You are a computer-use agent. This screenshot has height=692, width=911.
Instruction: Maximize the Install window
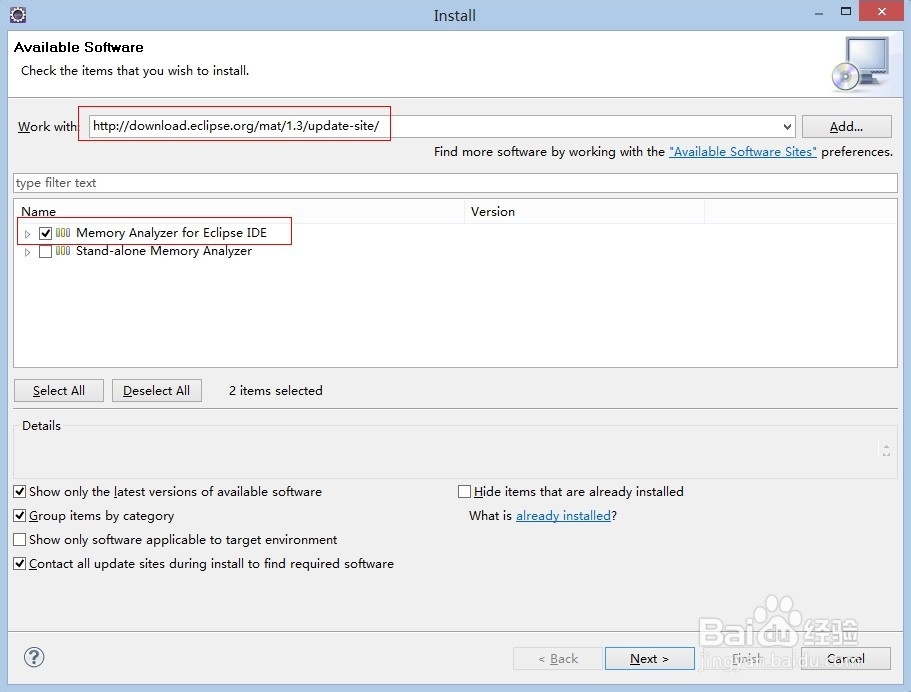(x=846, y=12)
